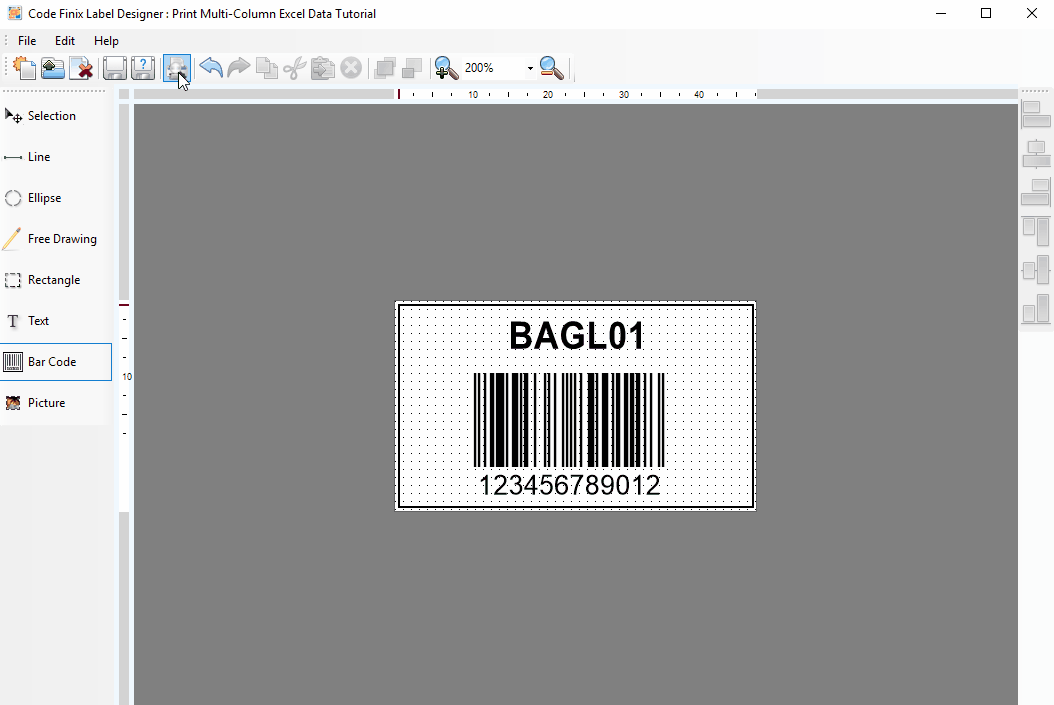Click the Paste clipboard icon
This screenshot has width=1054, height=705.
pyautogui.click(x=323, y=68)
